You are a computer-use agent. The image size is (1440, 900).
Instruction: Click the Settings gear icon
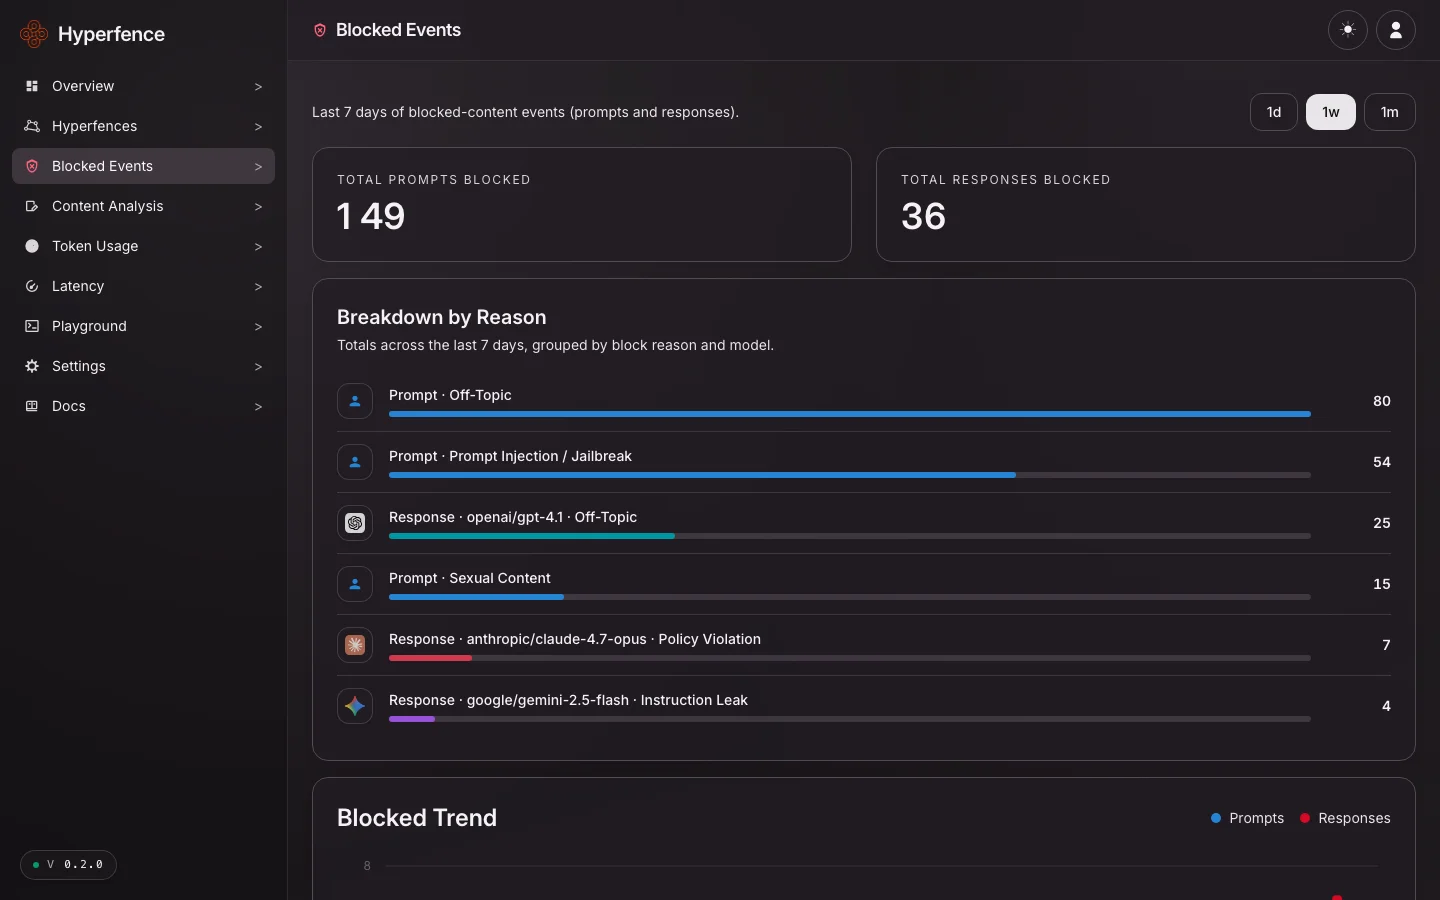pos(32,366)
